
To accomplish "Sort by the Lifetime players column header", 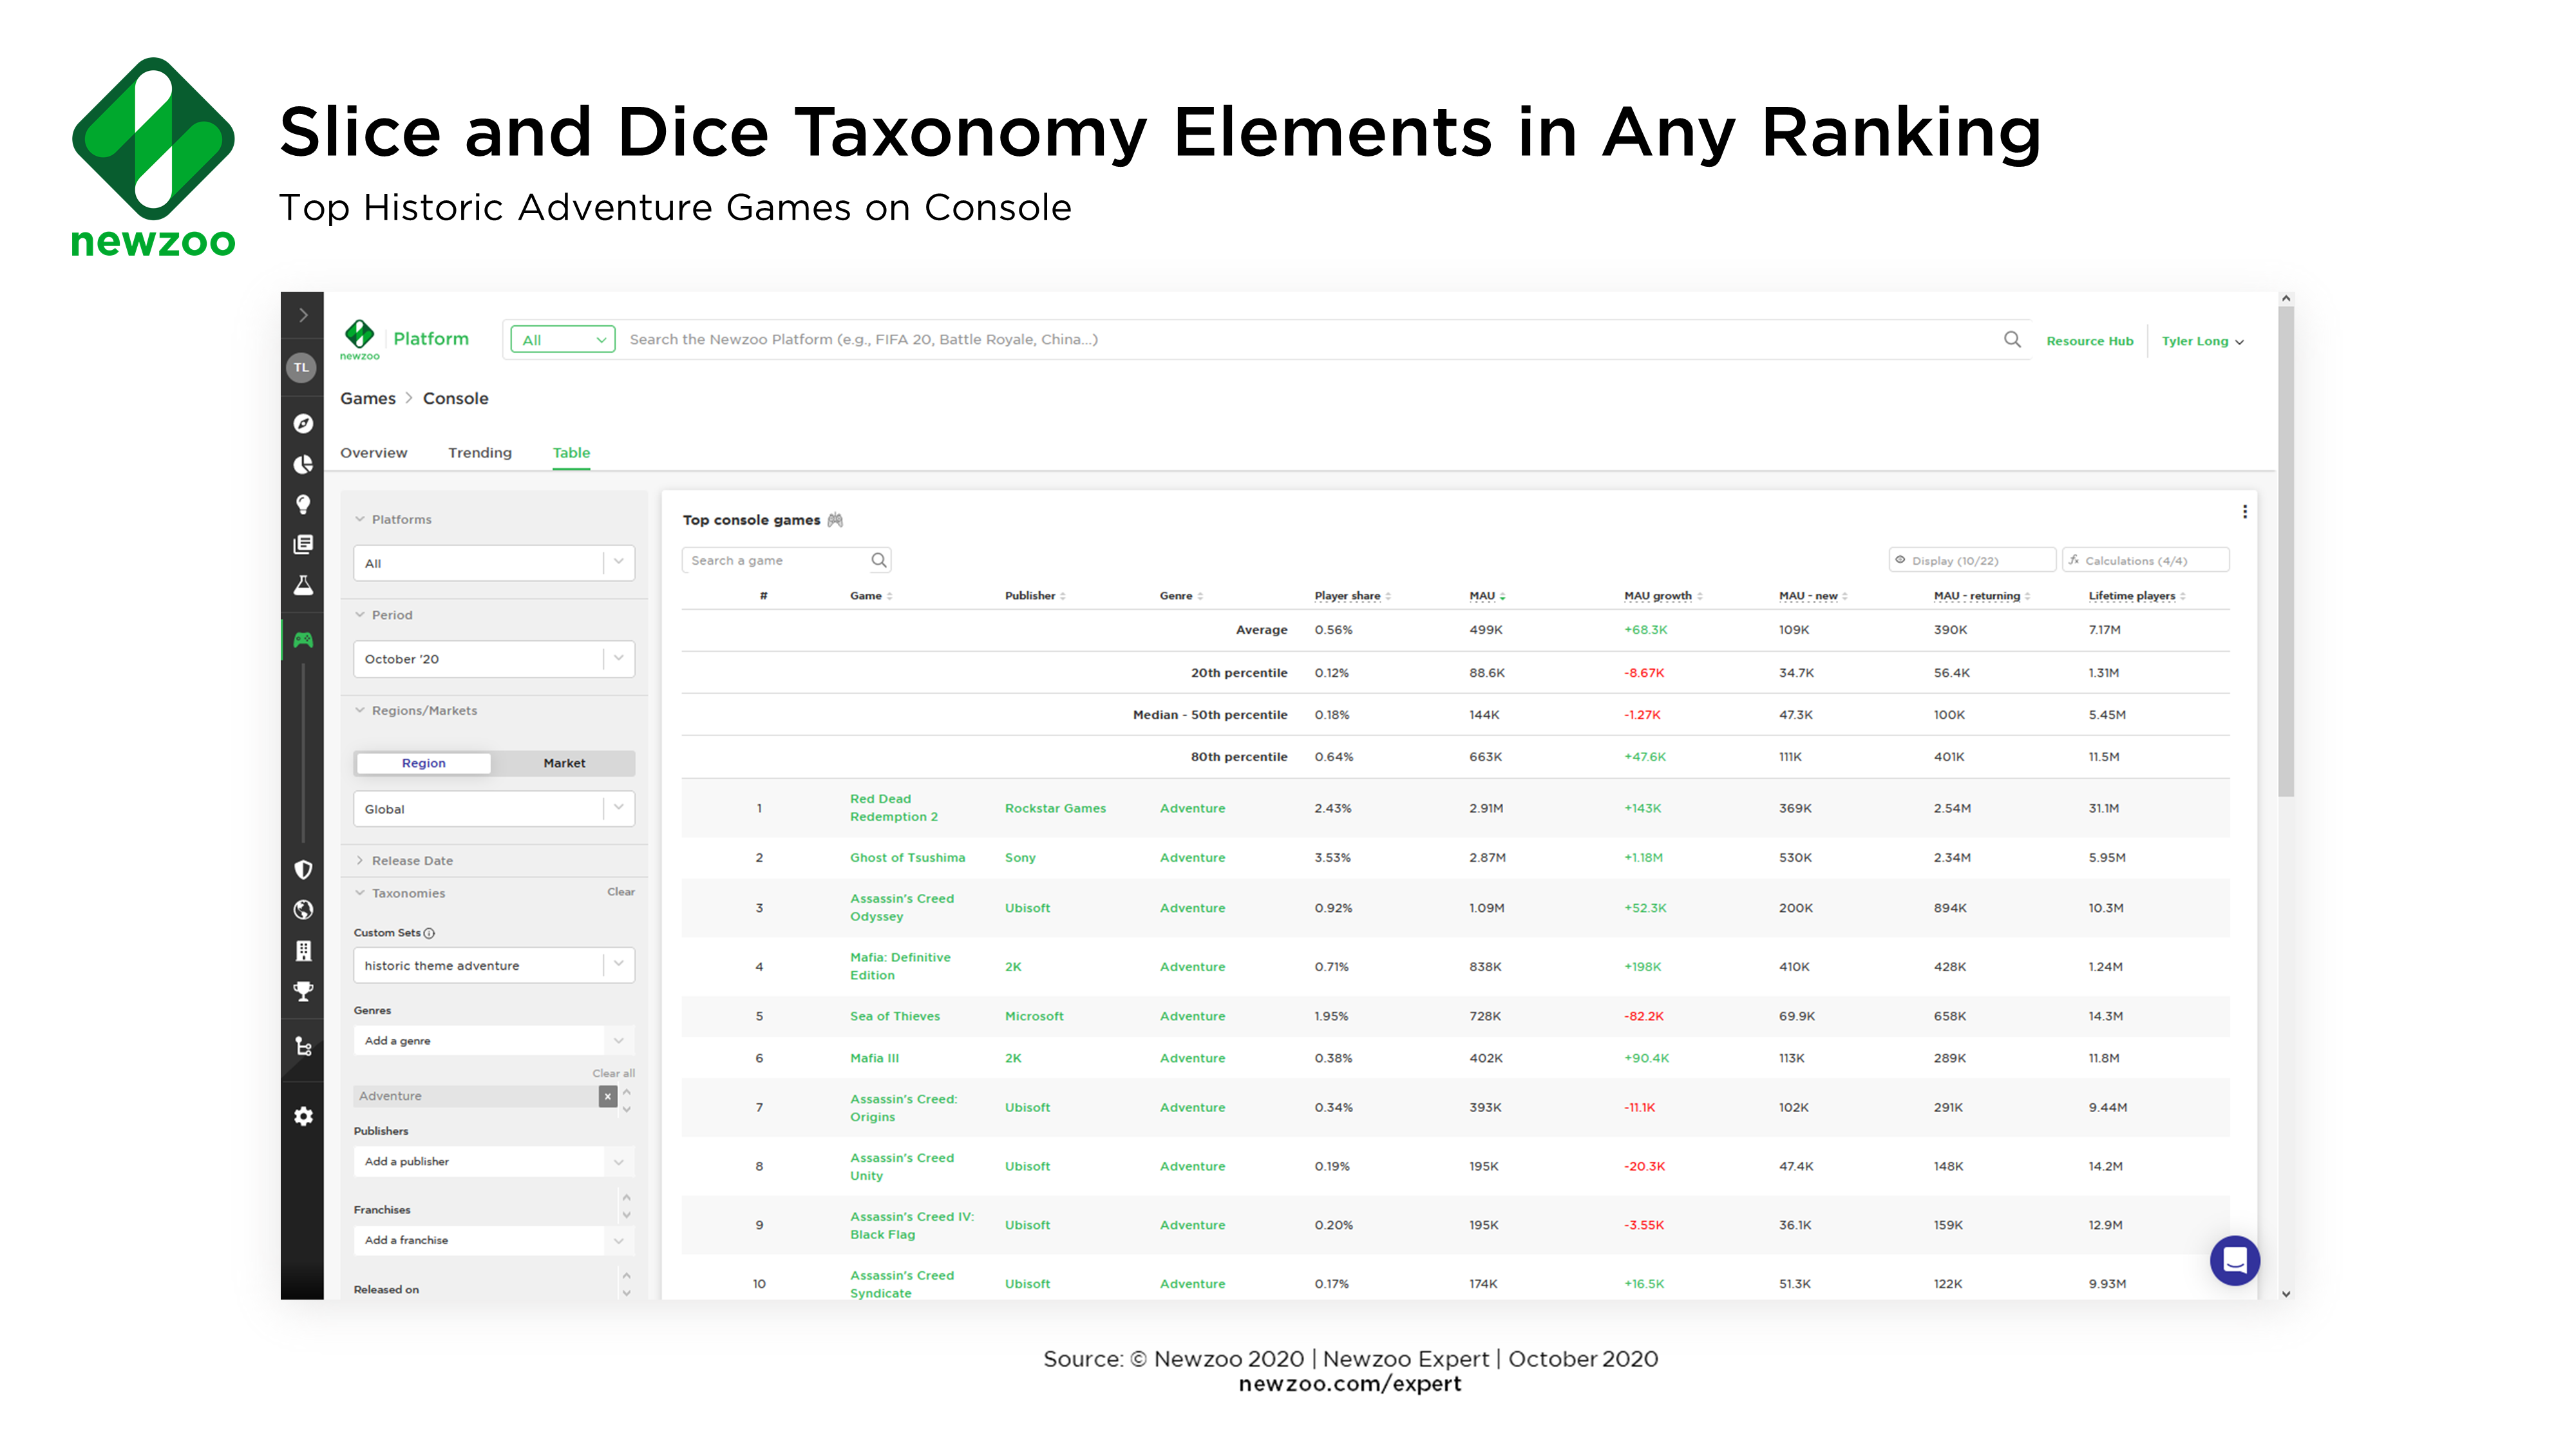I will point(2136,596).
